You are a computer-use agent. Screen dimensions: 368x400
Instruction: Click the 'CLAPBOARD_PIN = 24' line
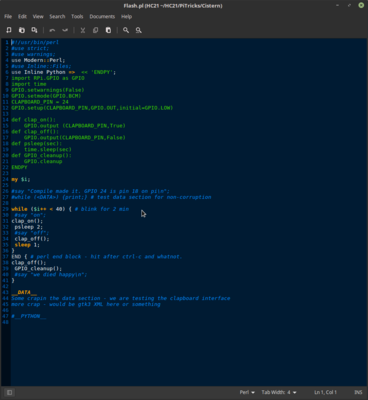(40, 102)
